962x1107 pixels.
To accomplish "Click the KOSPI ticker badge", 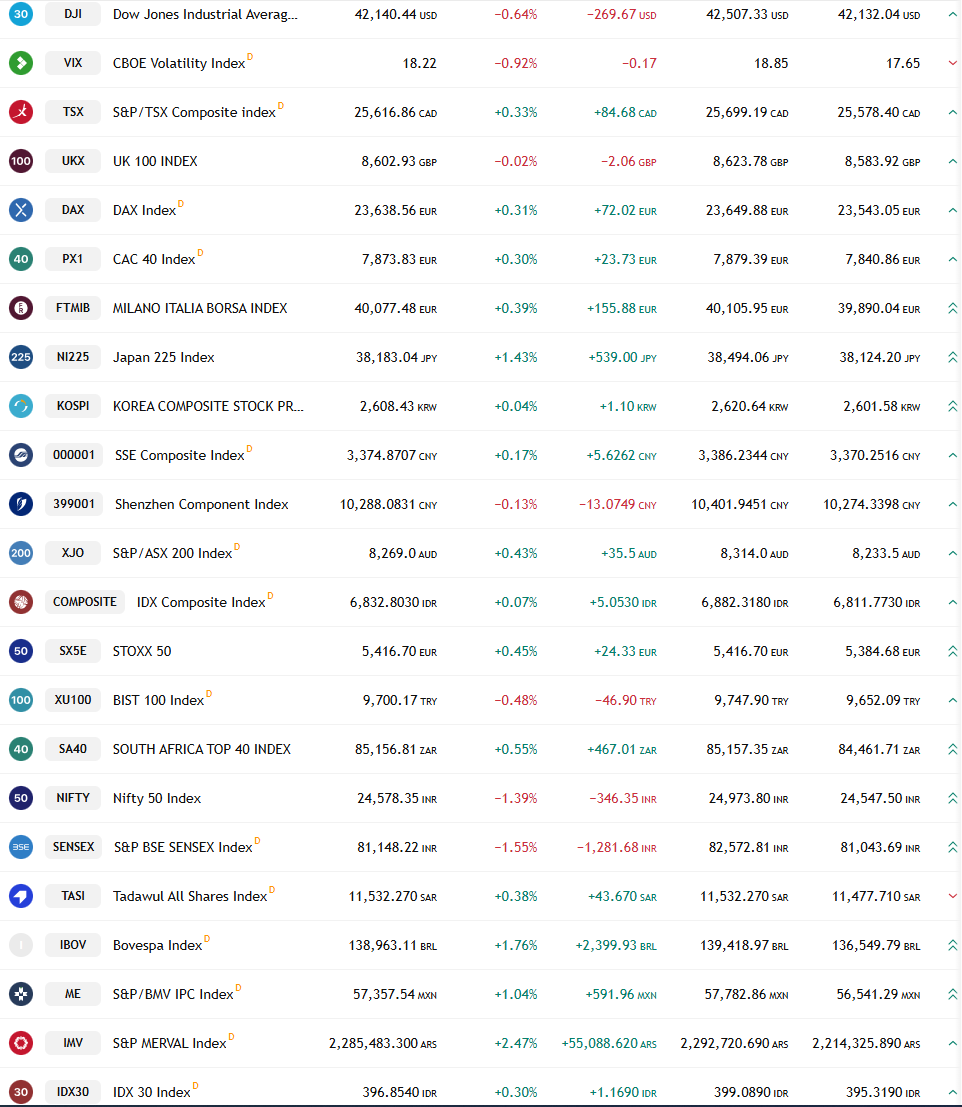I will pos(73,406).
